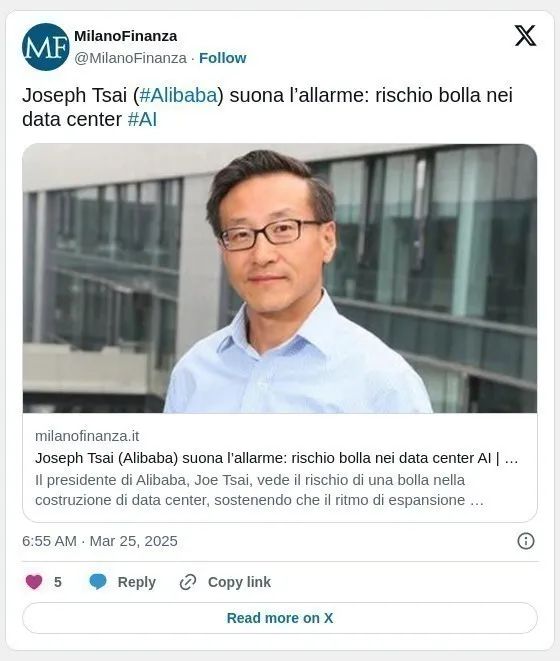Open the #Alibaba hashtag
The image size is (560, 661).
coord(178,95)
